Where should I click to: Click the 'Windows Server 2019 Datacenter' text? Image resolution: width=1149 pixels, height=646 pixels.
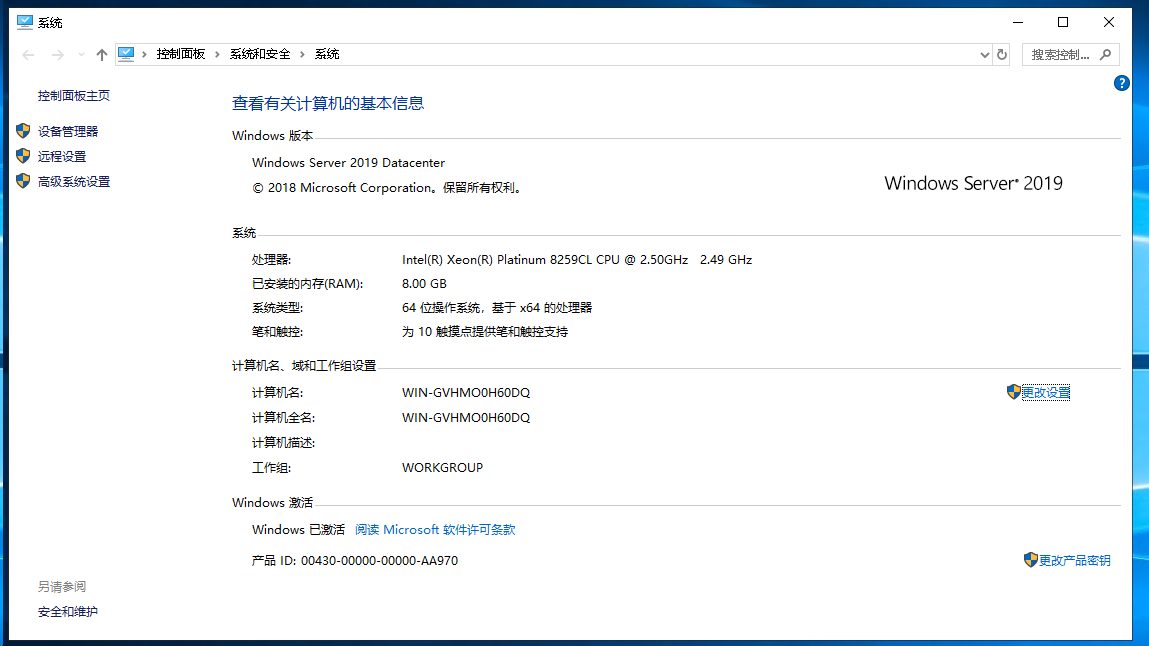[x=348, y=163]
